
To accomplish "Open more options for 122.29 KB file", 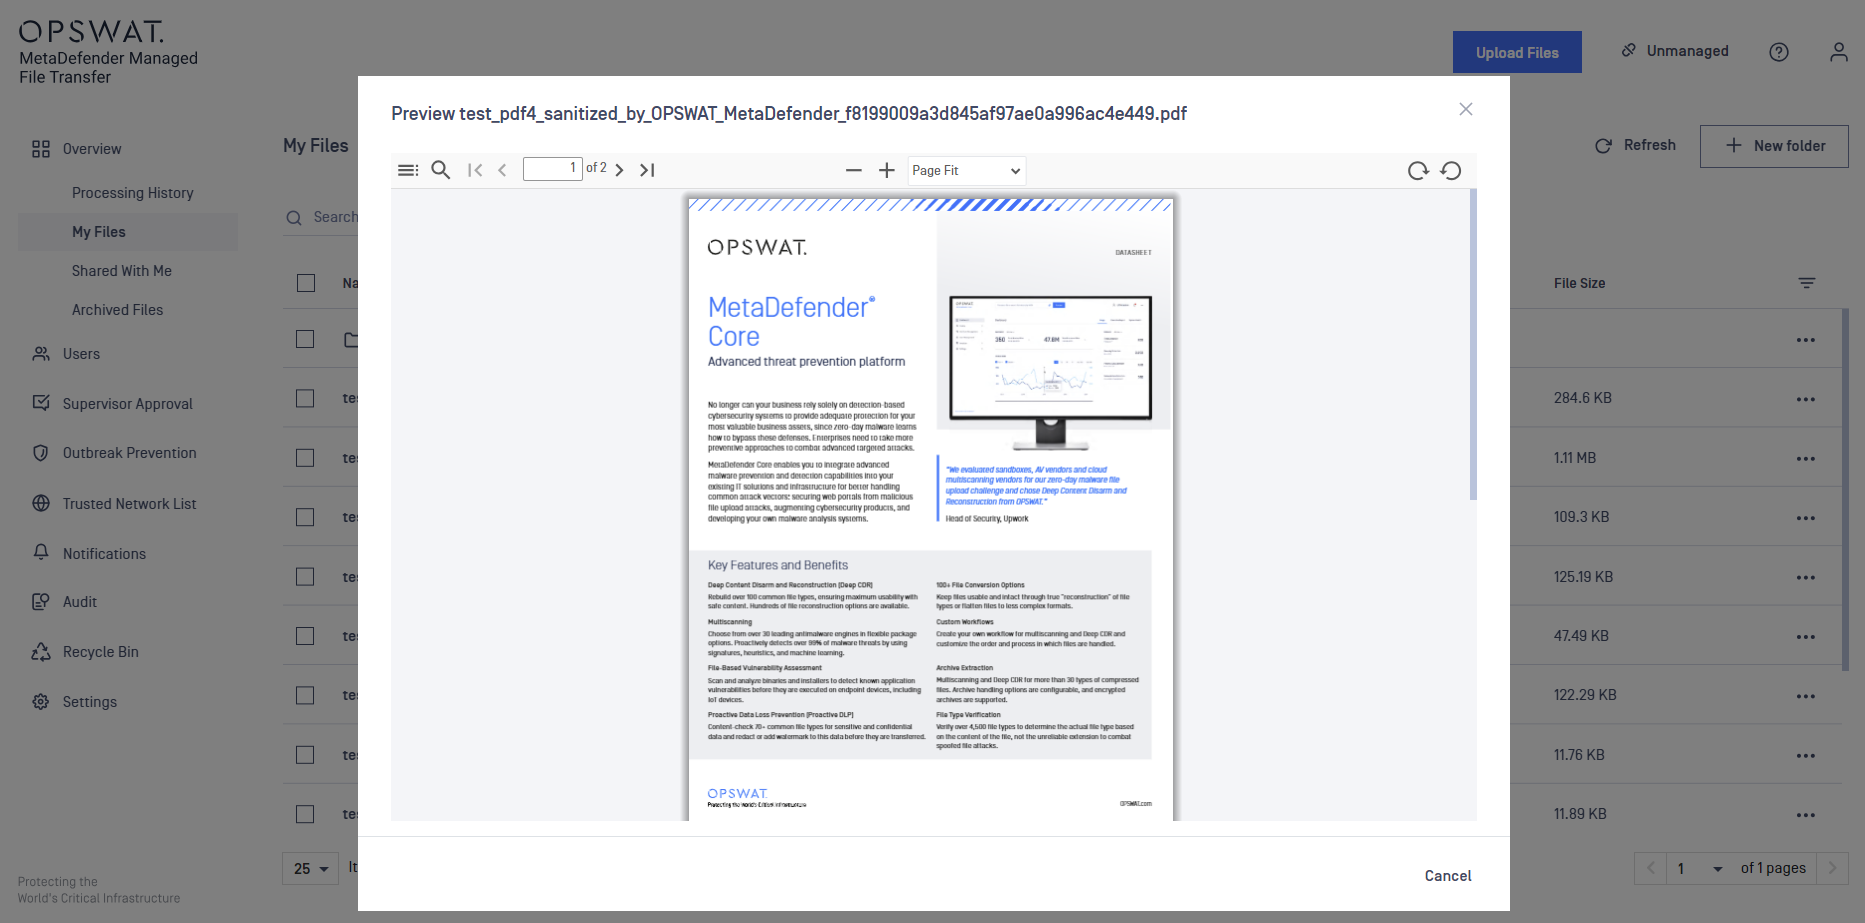I will [1806, 696].
